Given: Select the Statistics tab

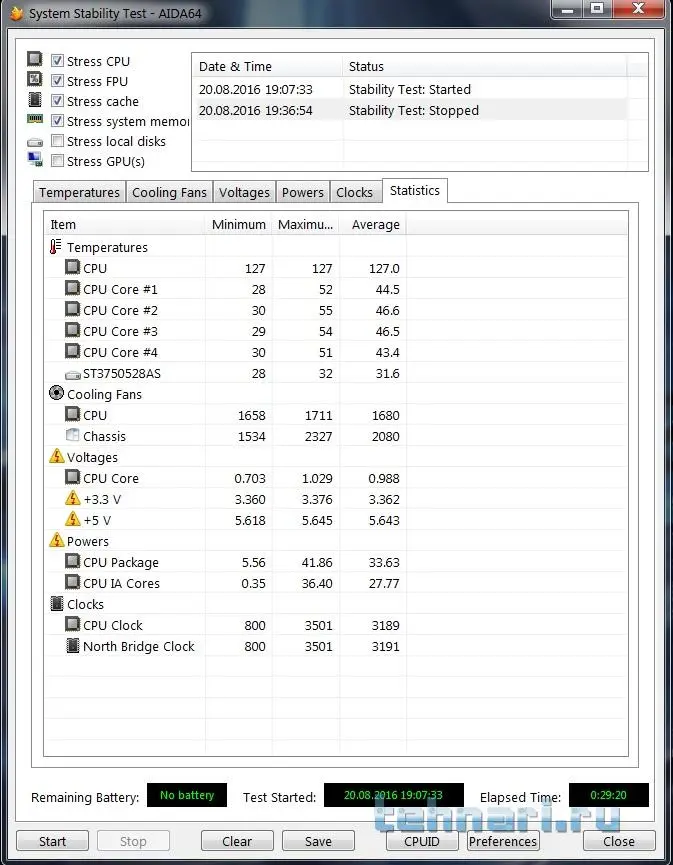Looking at the screenshot, I should pyautogui.click(x=415, y=191).
